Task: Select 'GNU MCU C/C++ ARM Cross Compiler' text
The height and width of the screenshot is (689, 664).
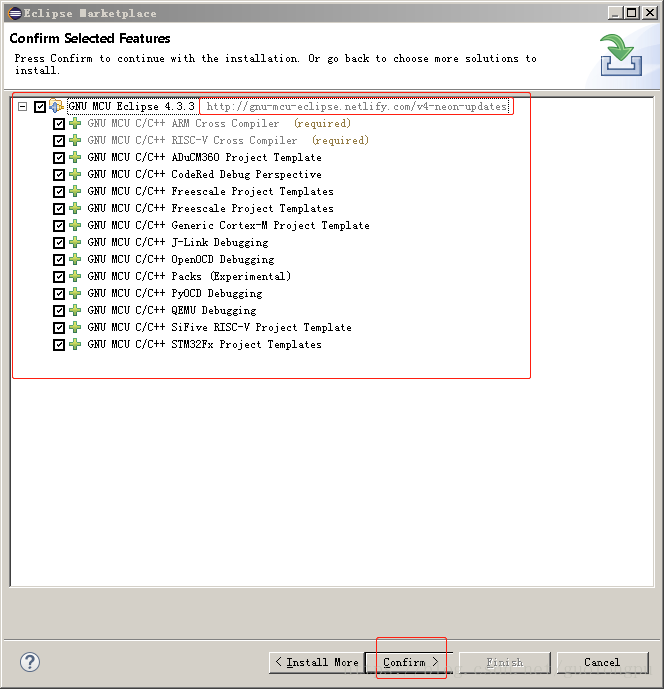Action: point(183,123)
